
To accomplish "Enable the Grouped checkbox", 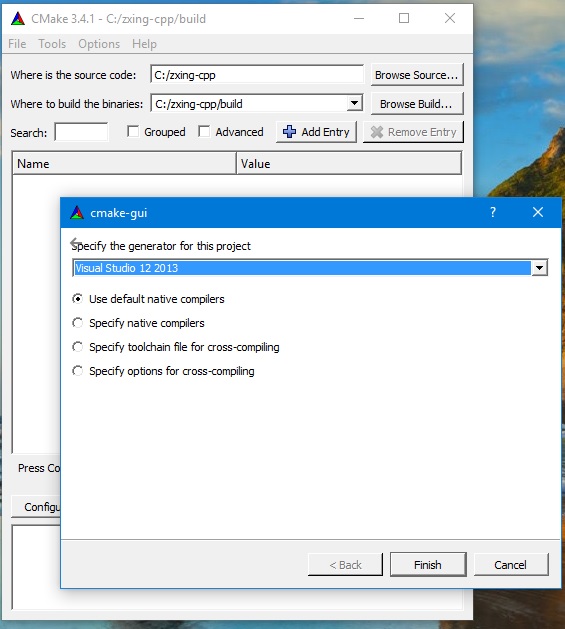I will pos(133,131).
